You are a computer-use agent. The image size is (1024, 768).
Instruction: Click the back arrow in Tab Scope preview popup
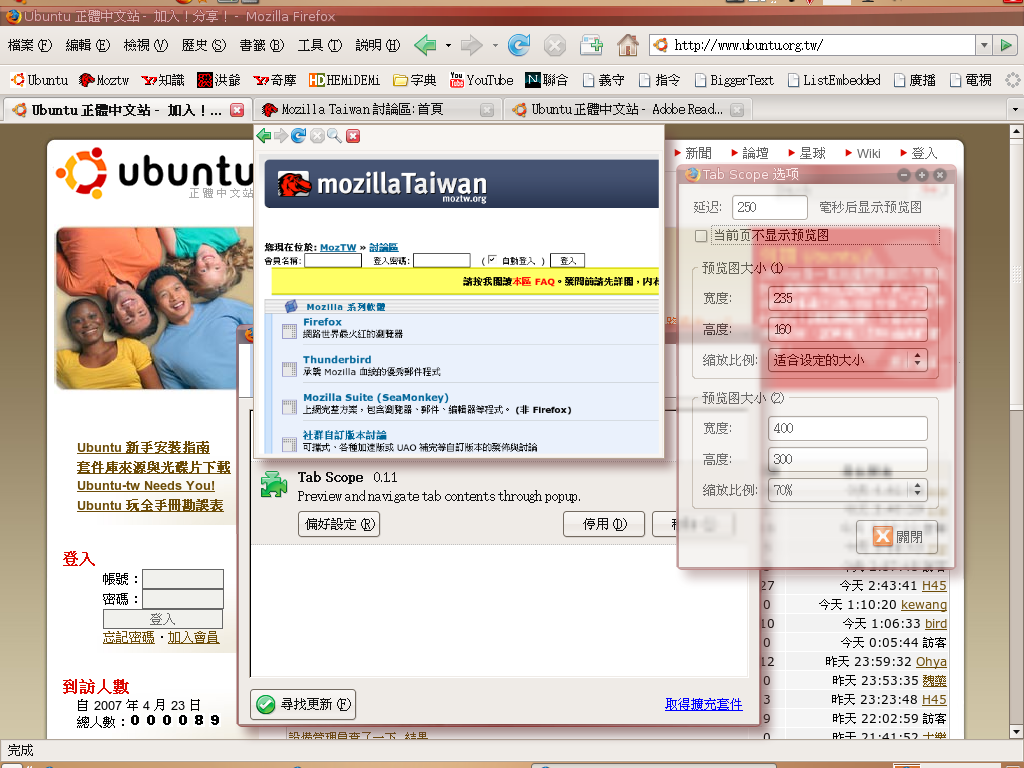tap(264, 136)
